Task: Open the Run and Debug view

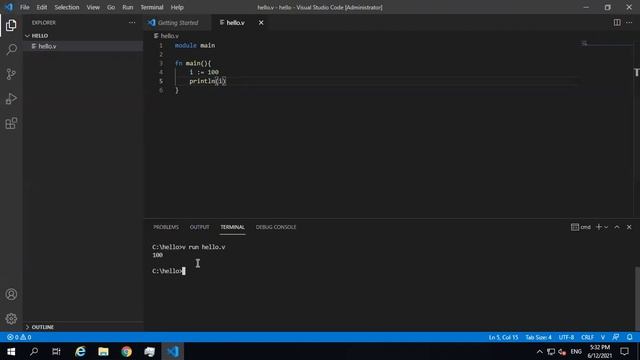Action: pyautogui.click(x=11, y=99)
